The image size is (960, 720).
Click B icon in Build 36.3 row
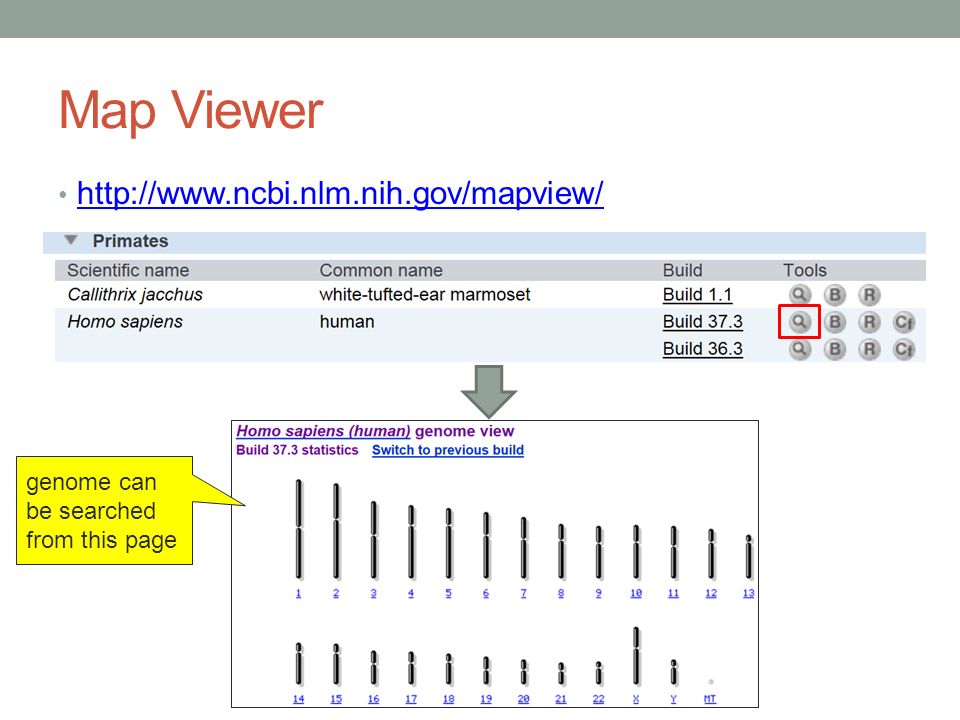click(834, 349)
